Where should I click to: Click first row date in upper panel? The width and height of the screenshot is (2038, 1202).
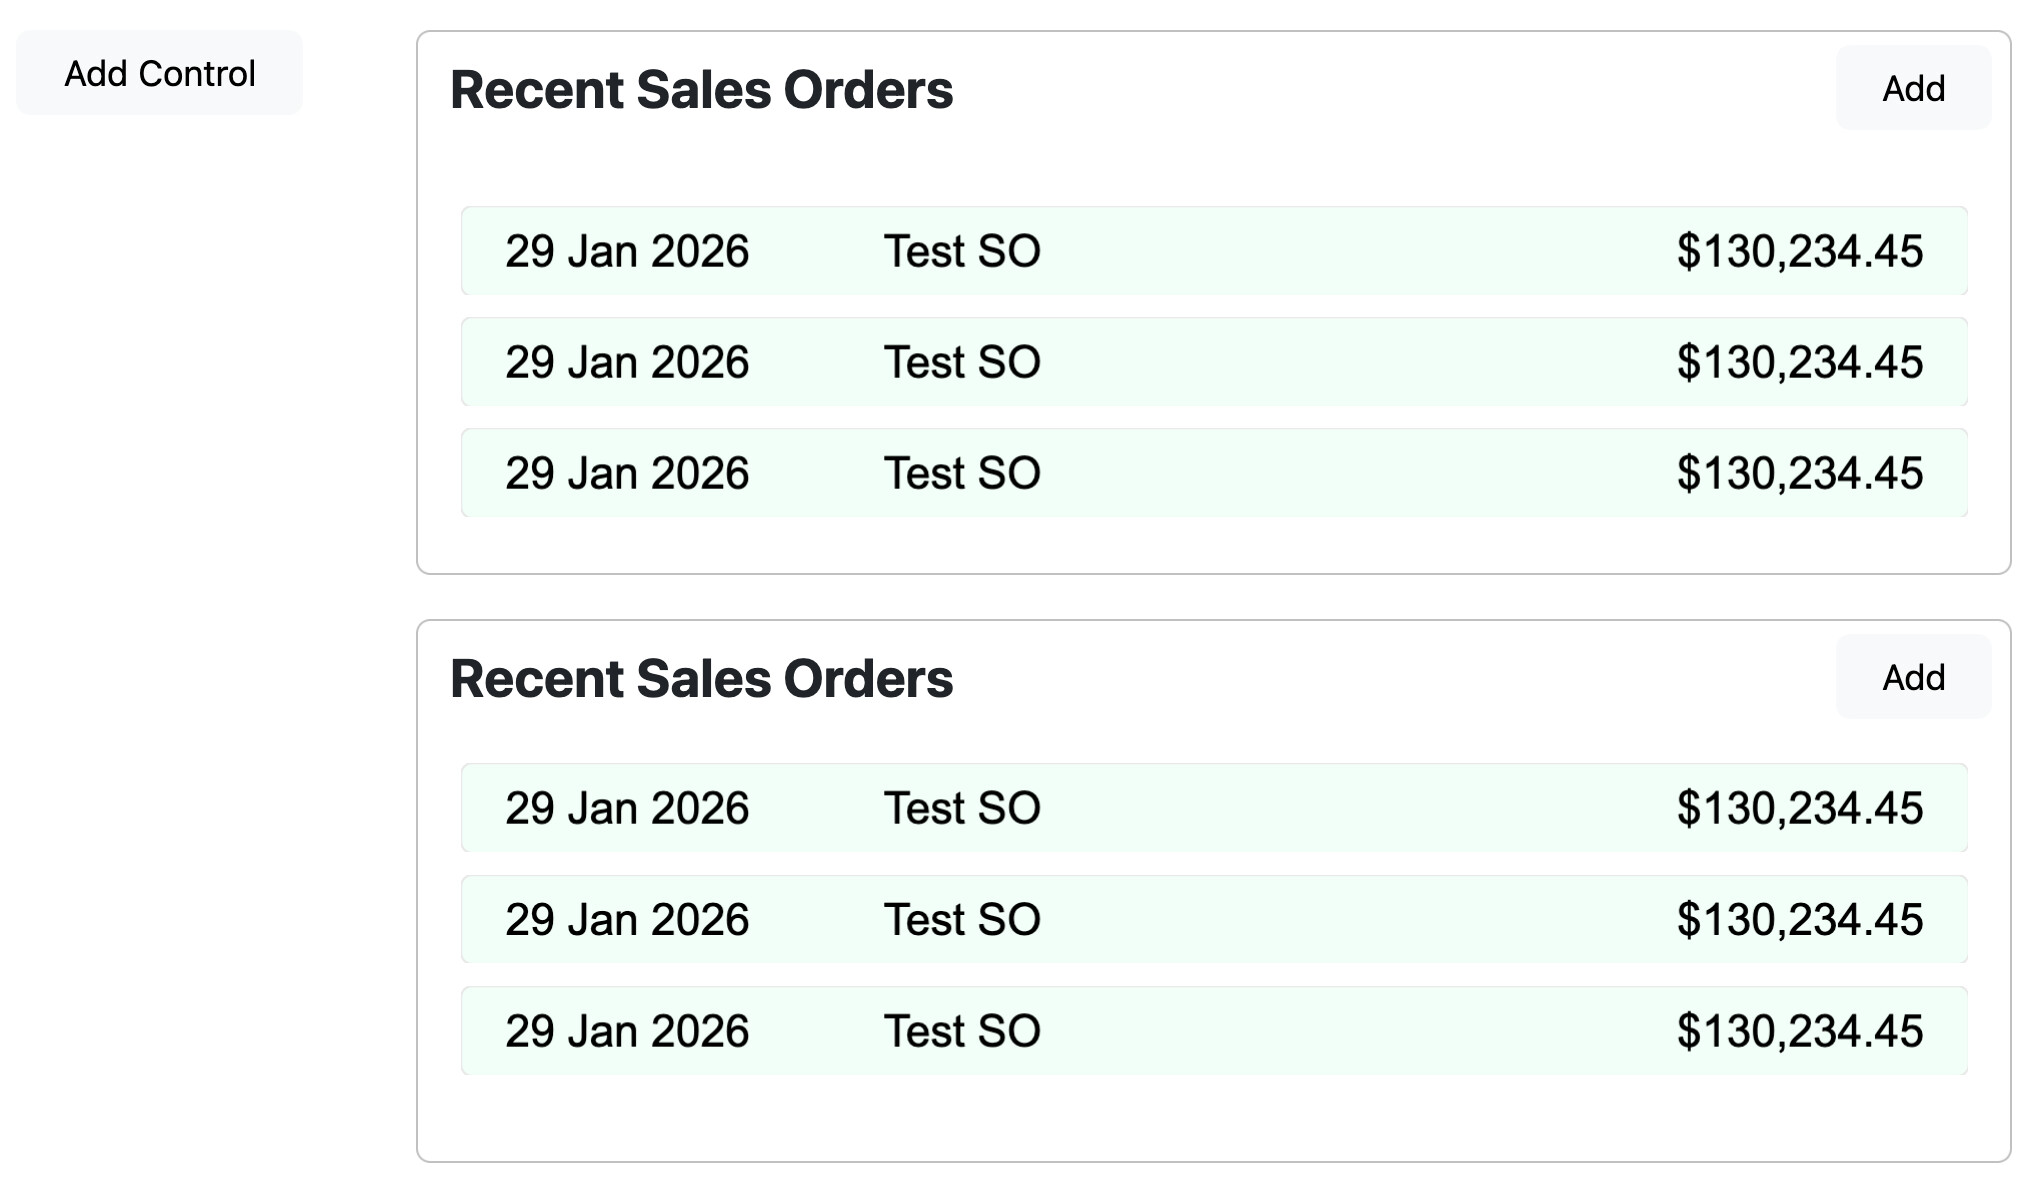pyautogui.click(x=627, y=251)
